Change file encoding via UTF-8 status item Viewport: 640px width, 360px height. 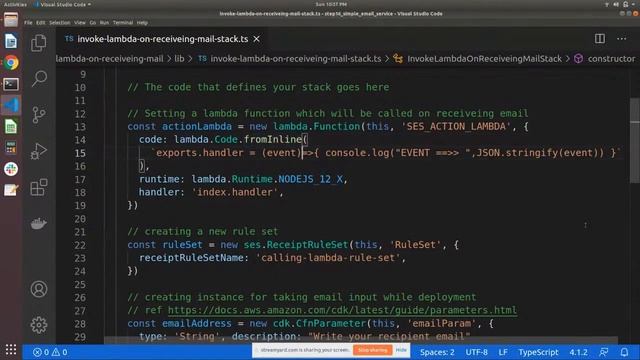[476, 352]
